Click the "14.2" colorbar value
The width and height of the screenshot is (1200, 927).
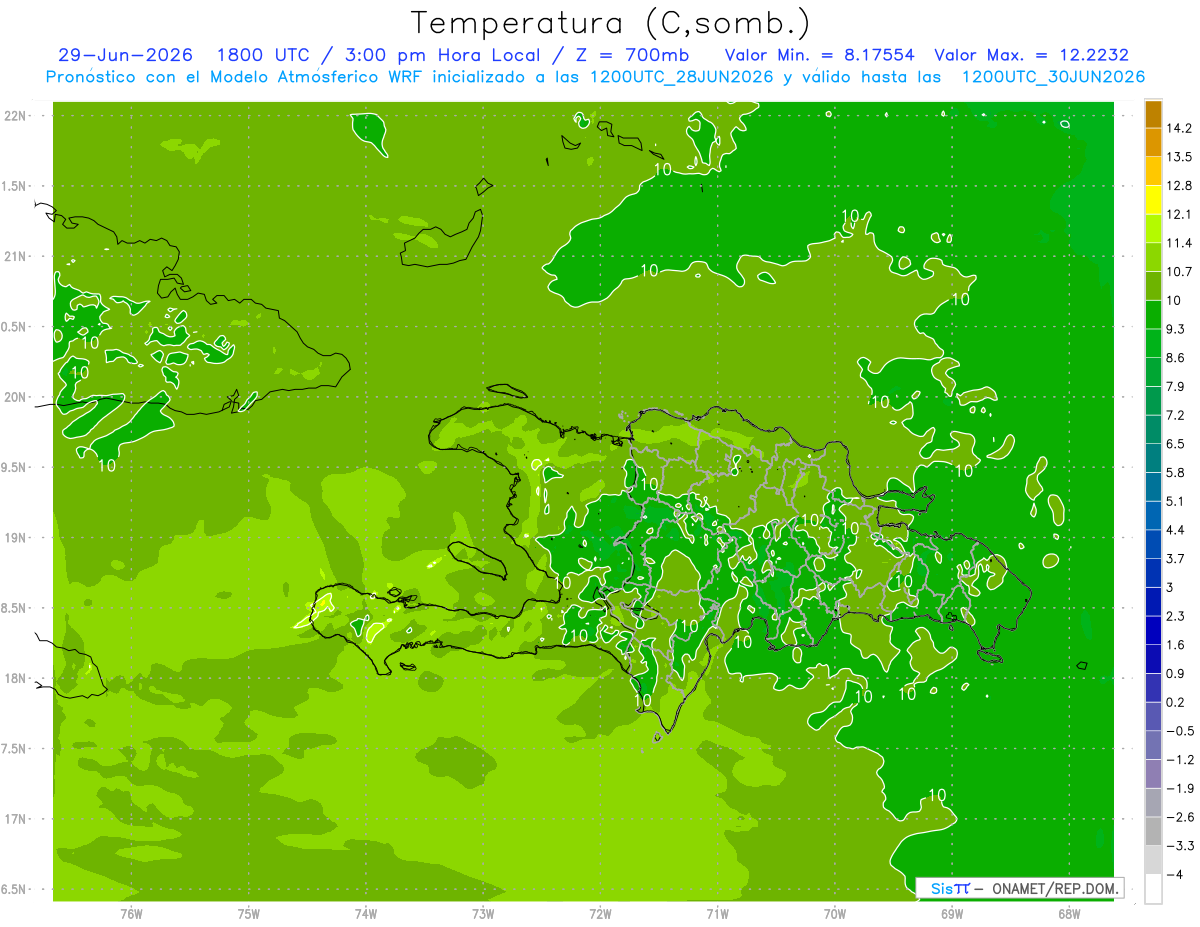point(1178,128)
